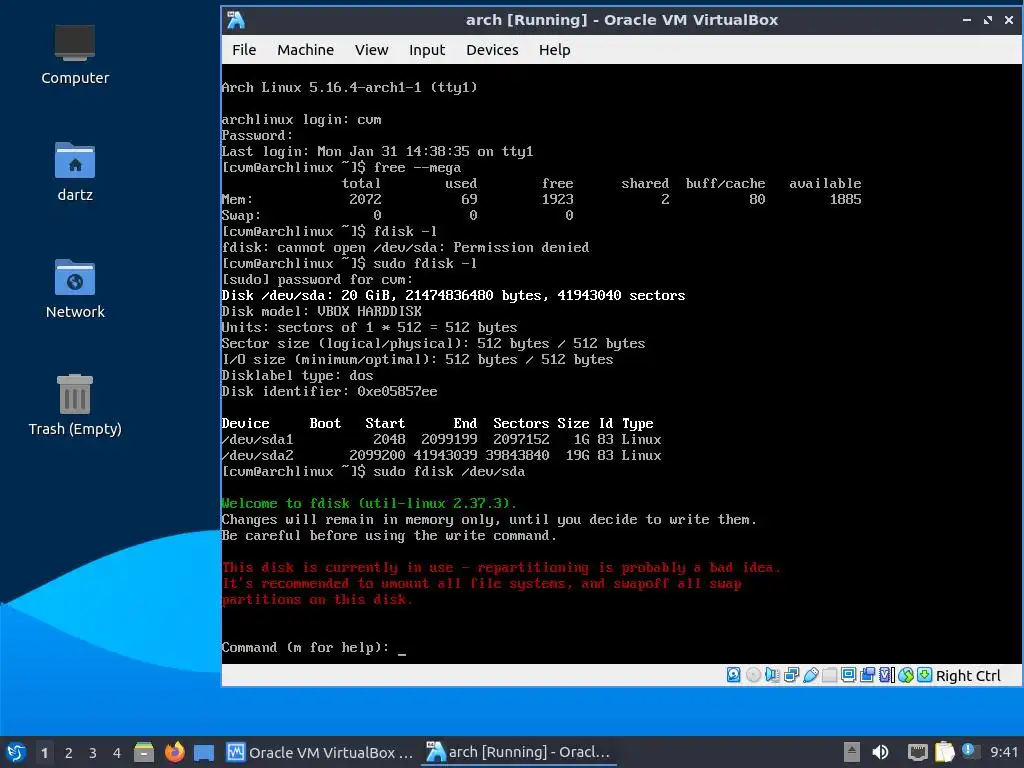Switch to workspace 2
The image size is (1024, 768).
[69, 752]
